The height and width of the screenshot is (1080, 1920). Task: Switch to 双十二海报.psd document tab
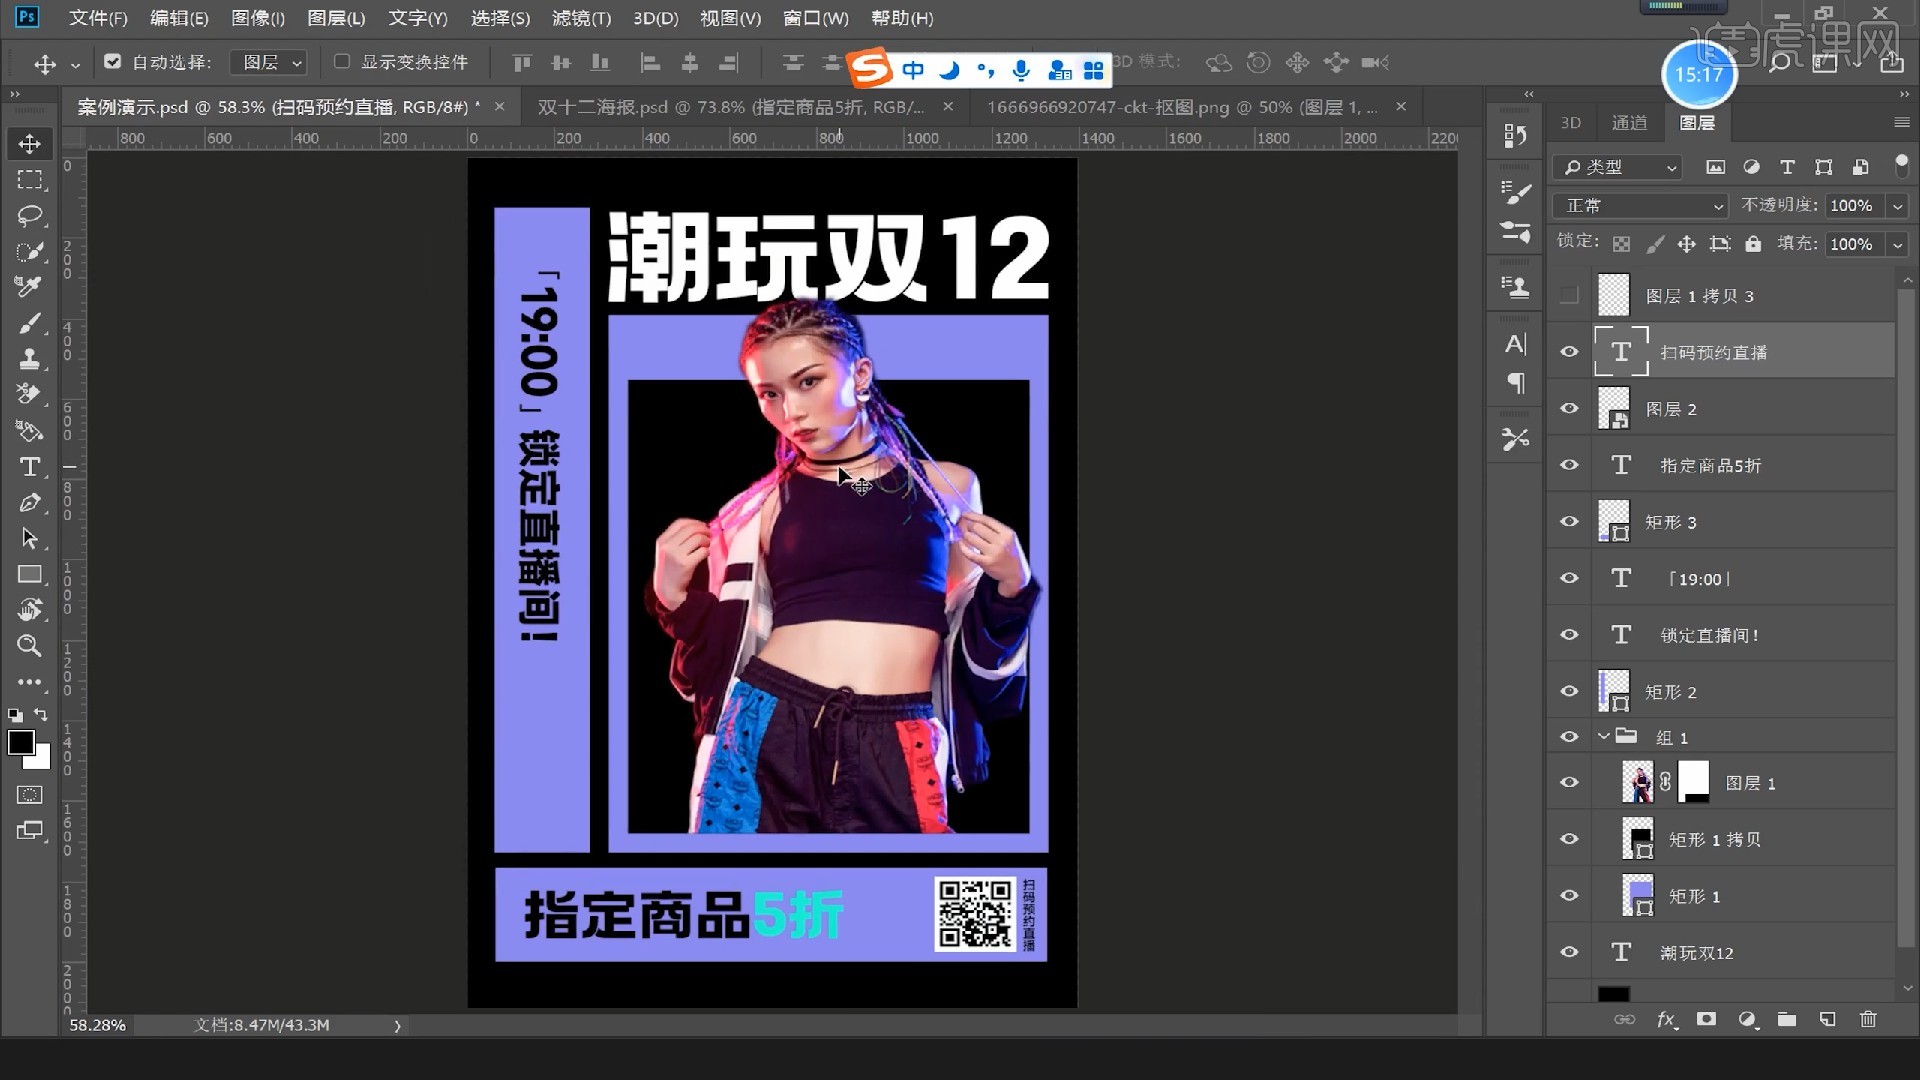click(x=730, y=107)
